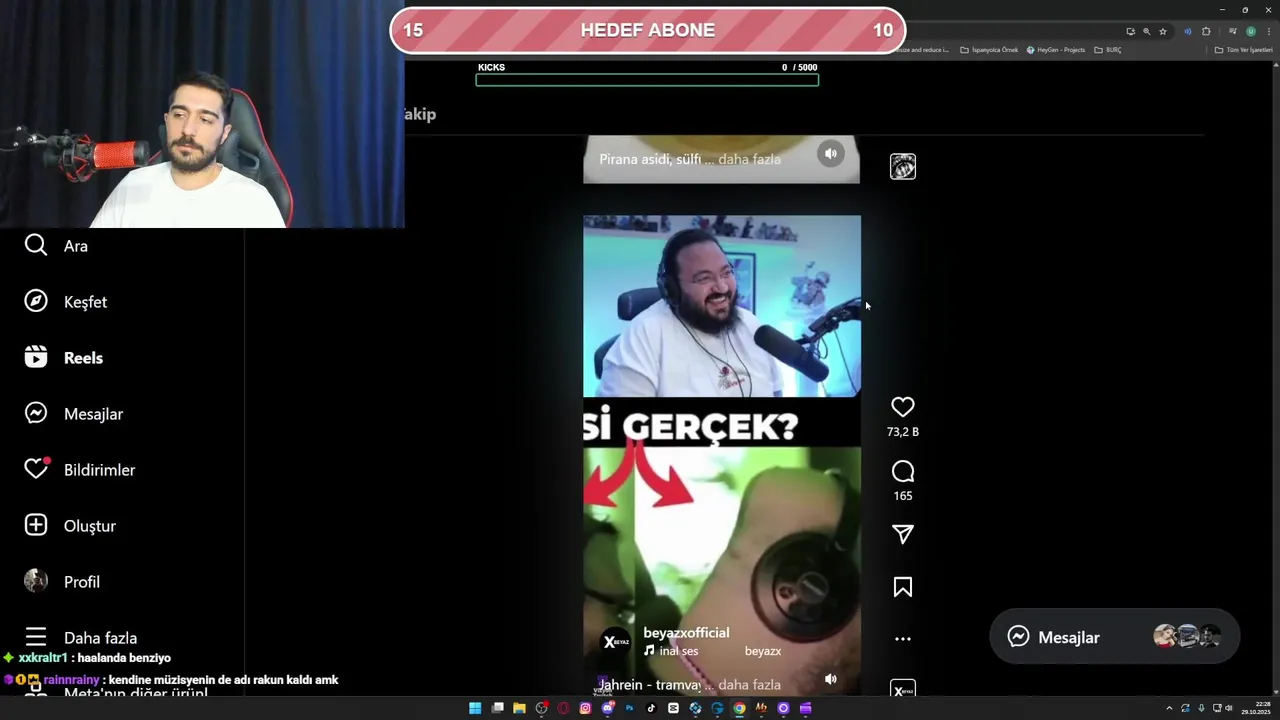Open Mesajlar in the left sidebar
Viewport: 1280px width, 720px height.
click(x=74, y=414)
